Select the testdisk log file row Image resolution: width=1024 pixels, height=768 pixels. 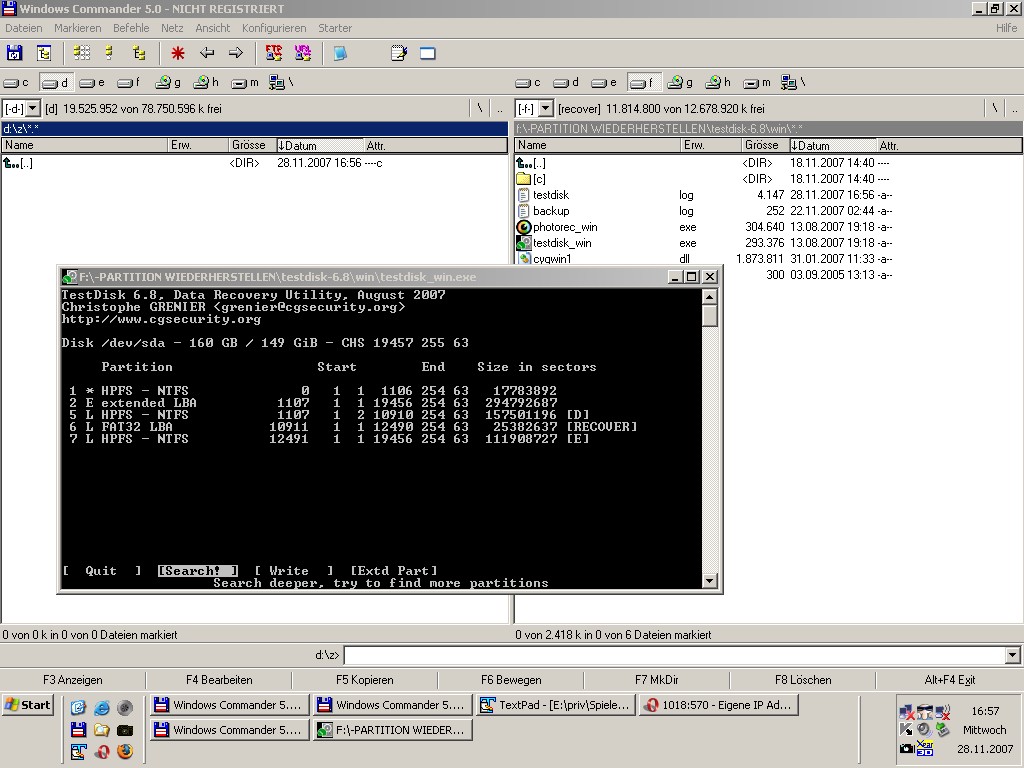704,195
